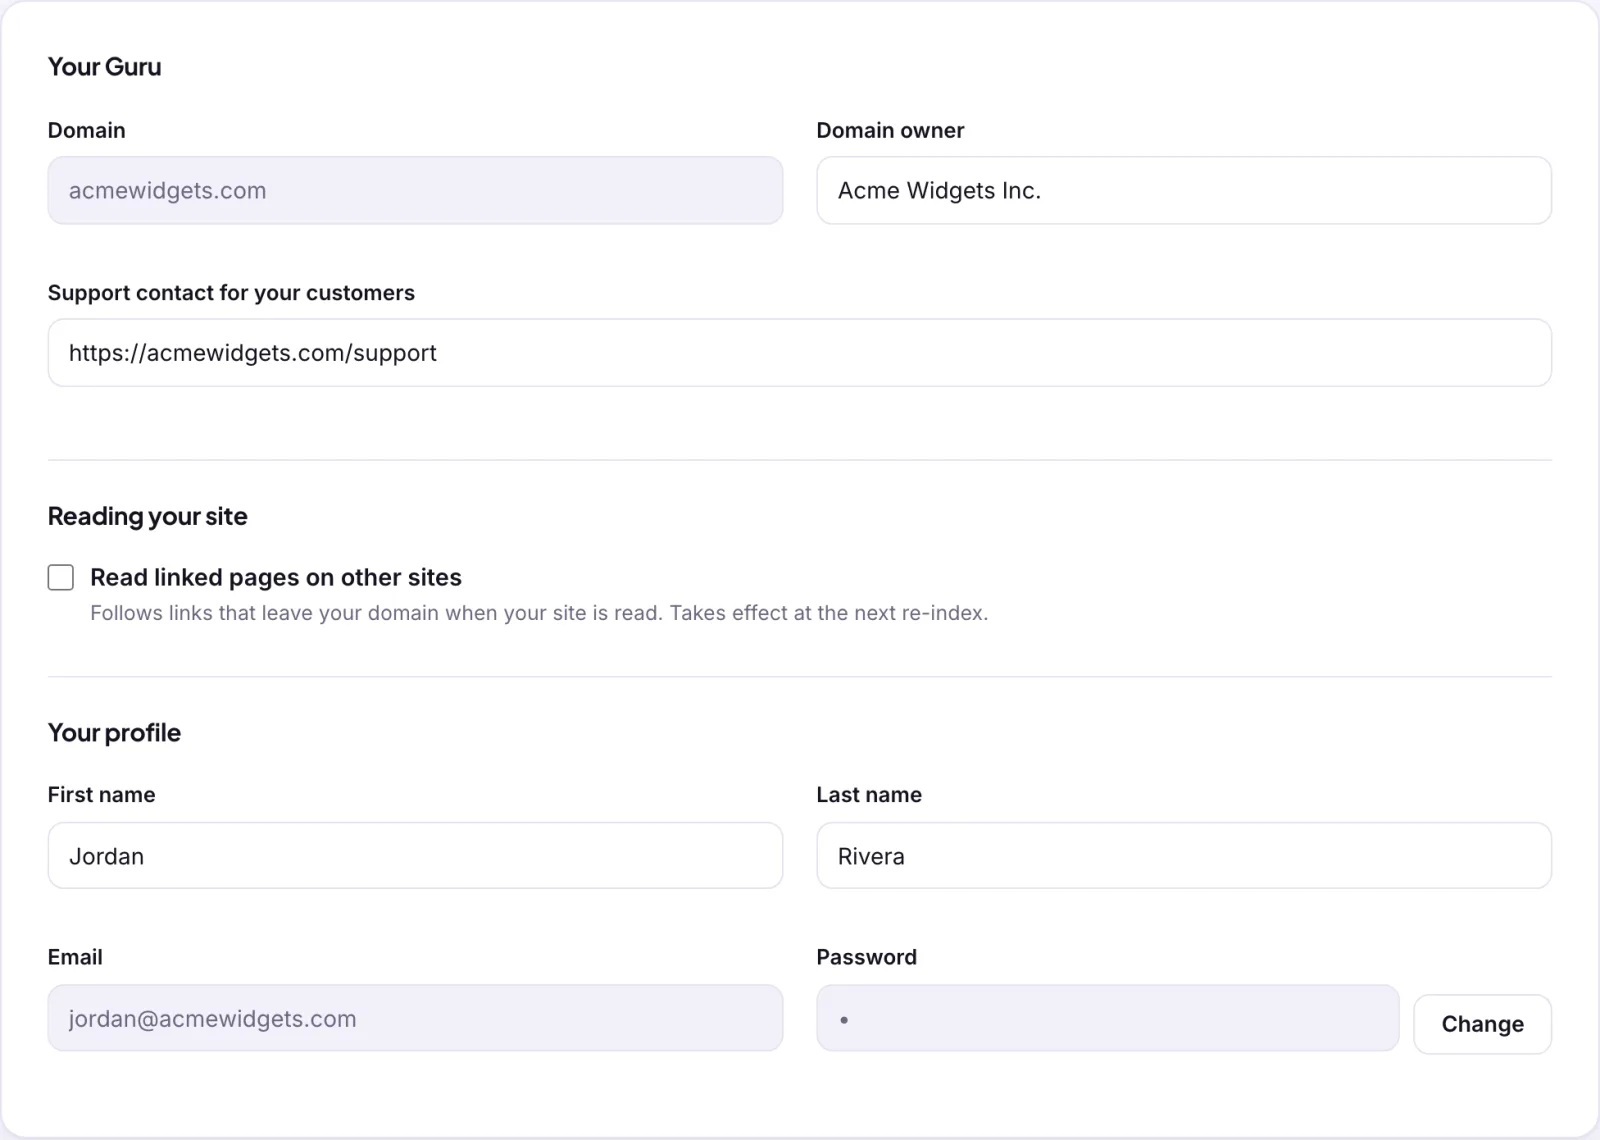Click the Password label
This screenshot has width=1600, height=1140.
[x=866, y=957]
